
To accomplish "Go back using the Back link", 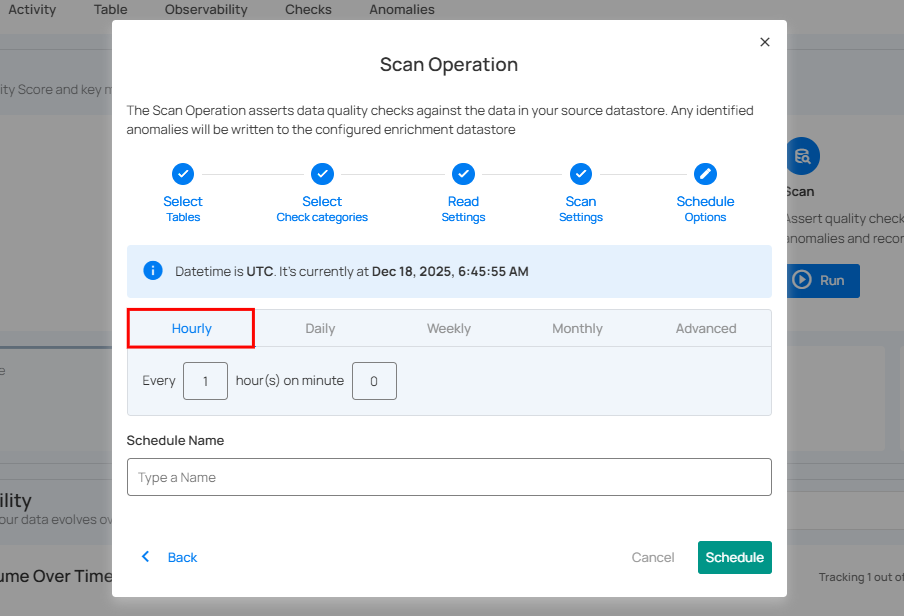I will coord(170,557).
